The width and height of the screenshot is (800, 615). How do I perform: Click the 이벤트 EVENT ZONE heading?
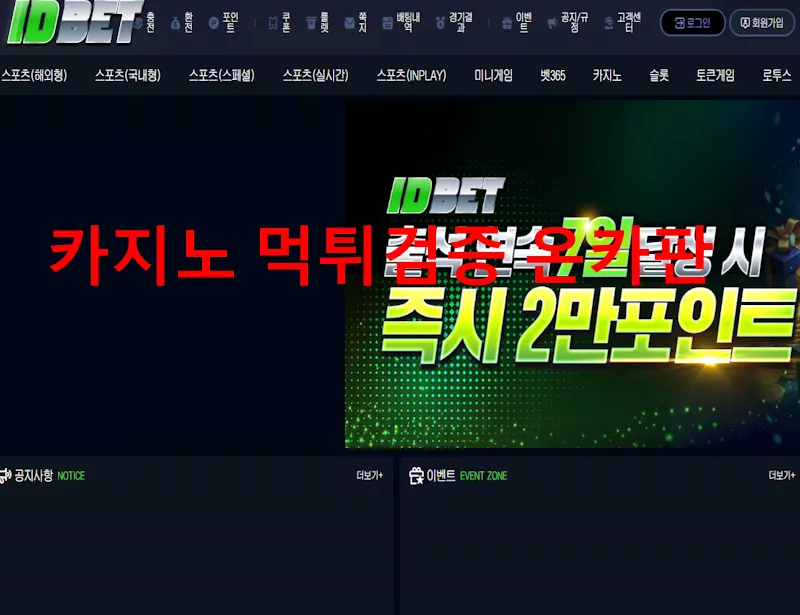pos(458,476)
